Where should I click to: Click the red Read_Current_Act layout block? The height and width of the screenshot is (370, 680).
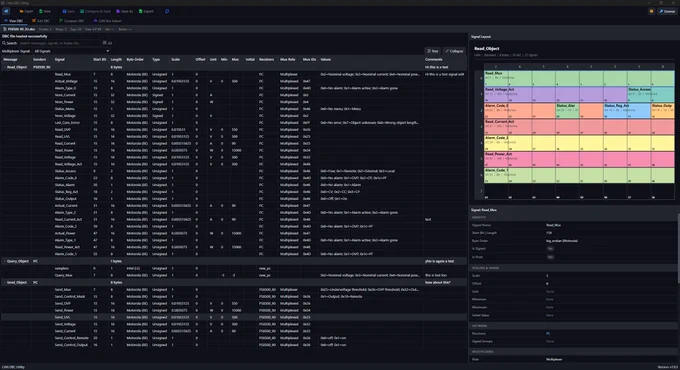[x=579, y=127]
